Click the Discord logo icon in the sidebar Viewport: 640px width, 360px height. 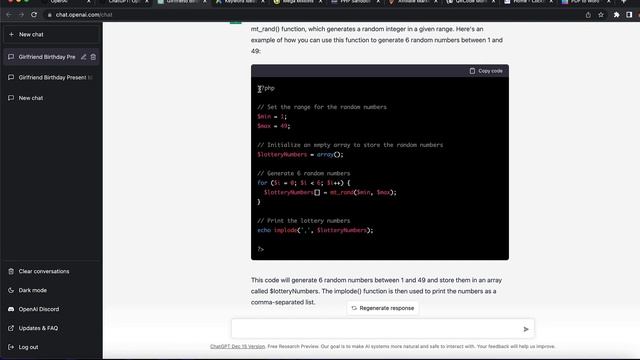11,309
